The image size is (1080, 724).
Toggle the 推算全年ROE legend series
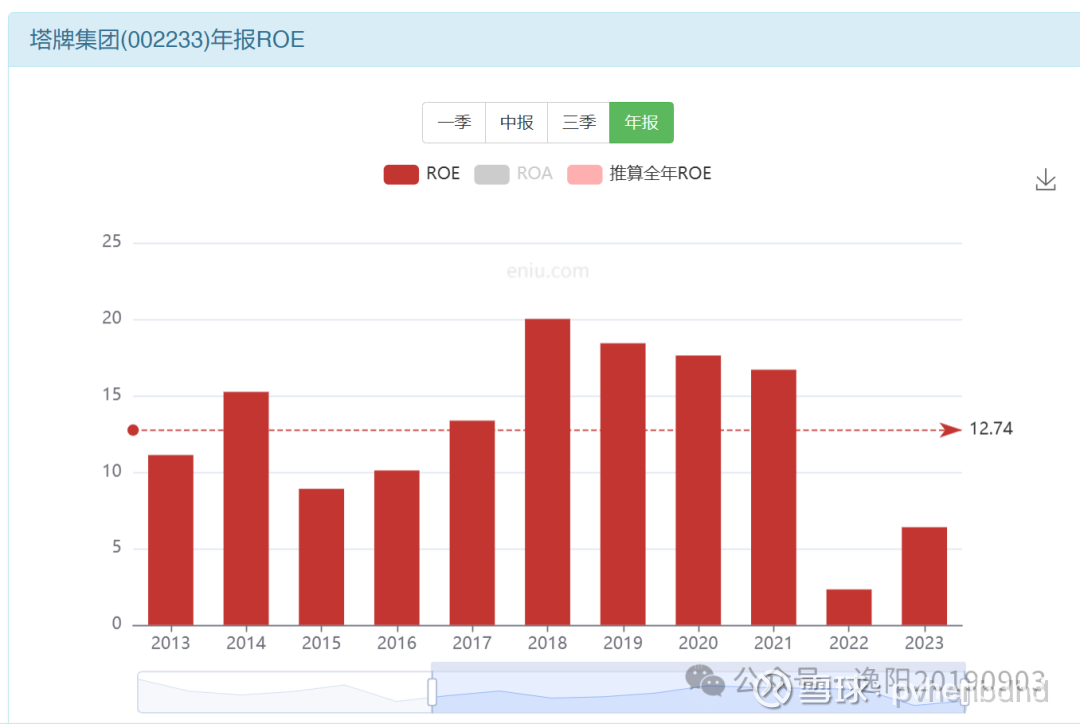point(639,174)
